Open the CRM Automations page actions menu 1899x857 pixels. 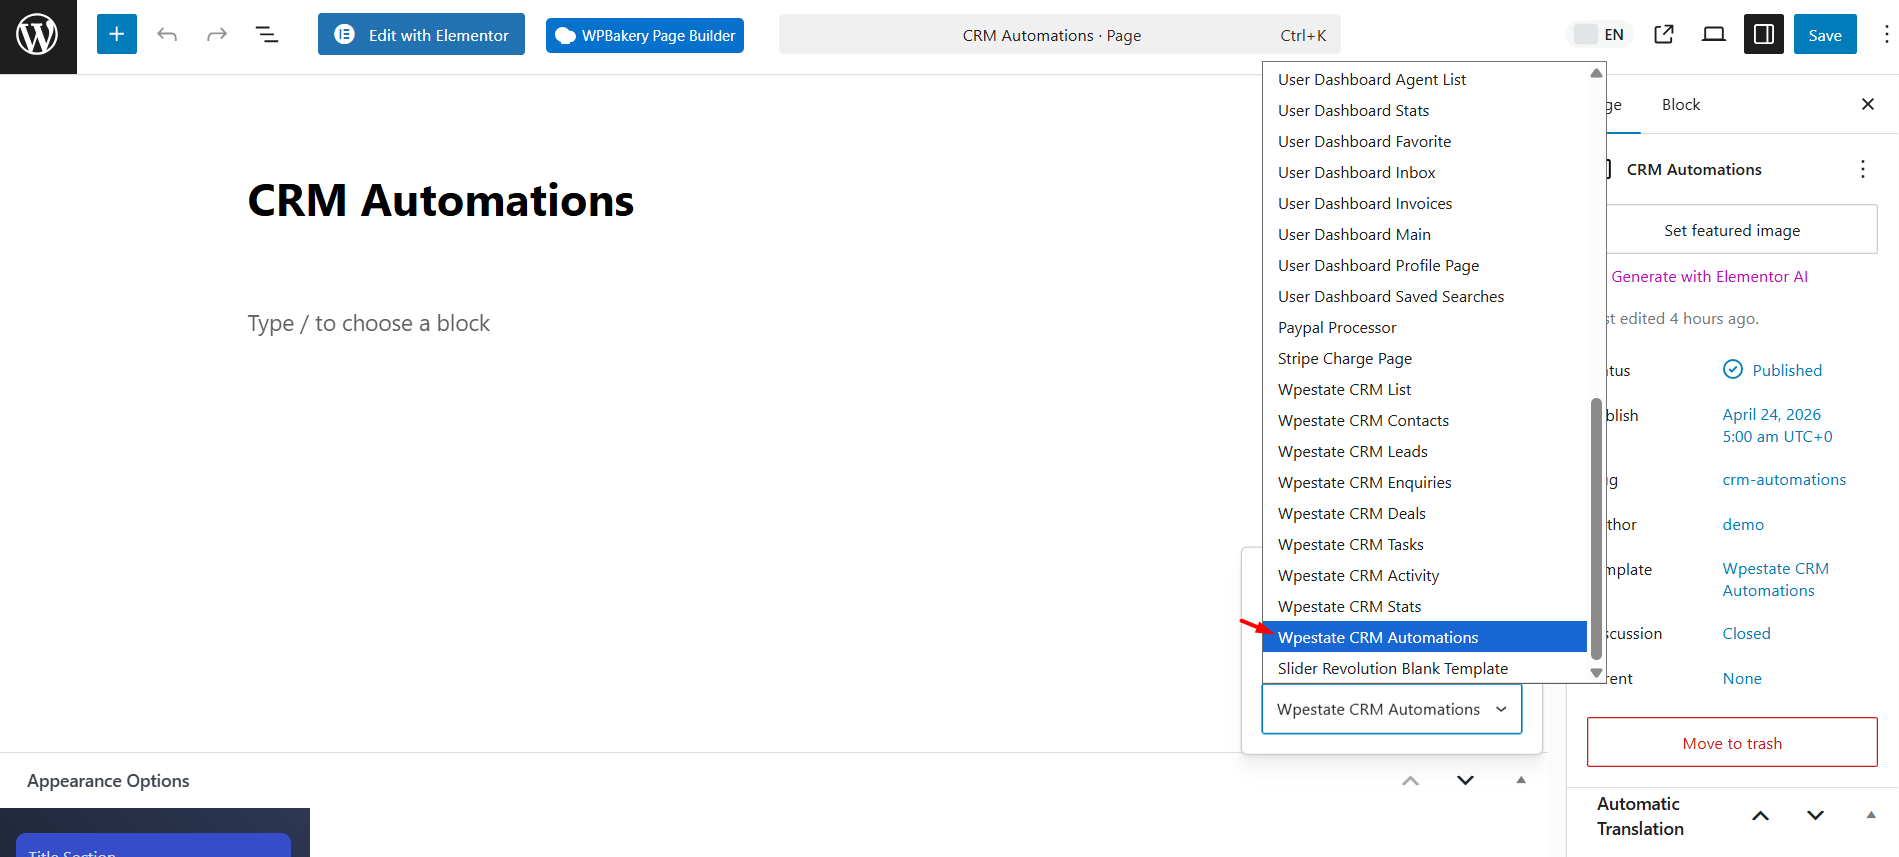click(1862, 169)
